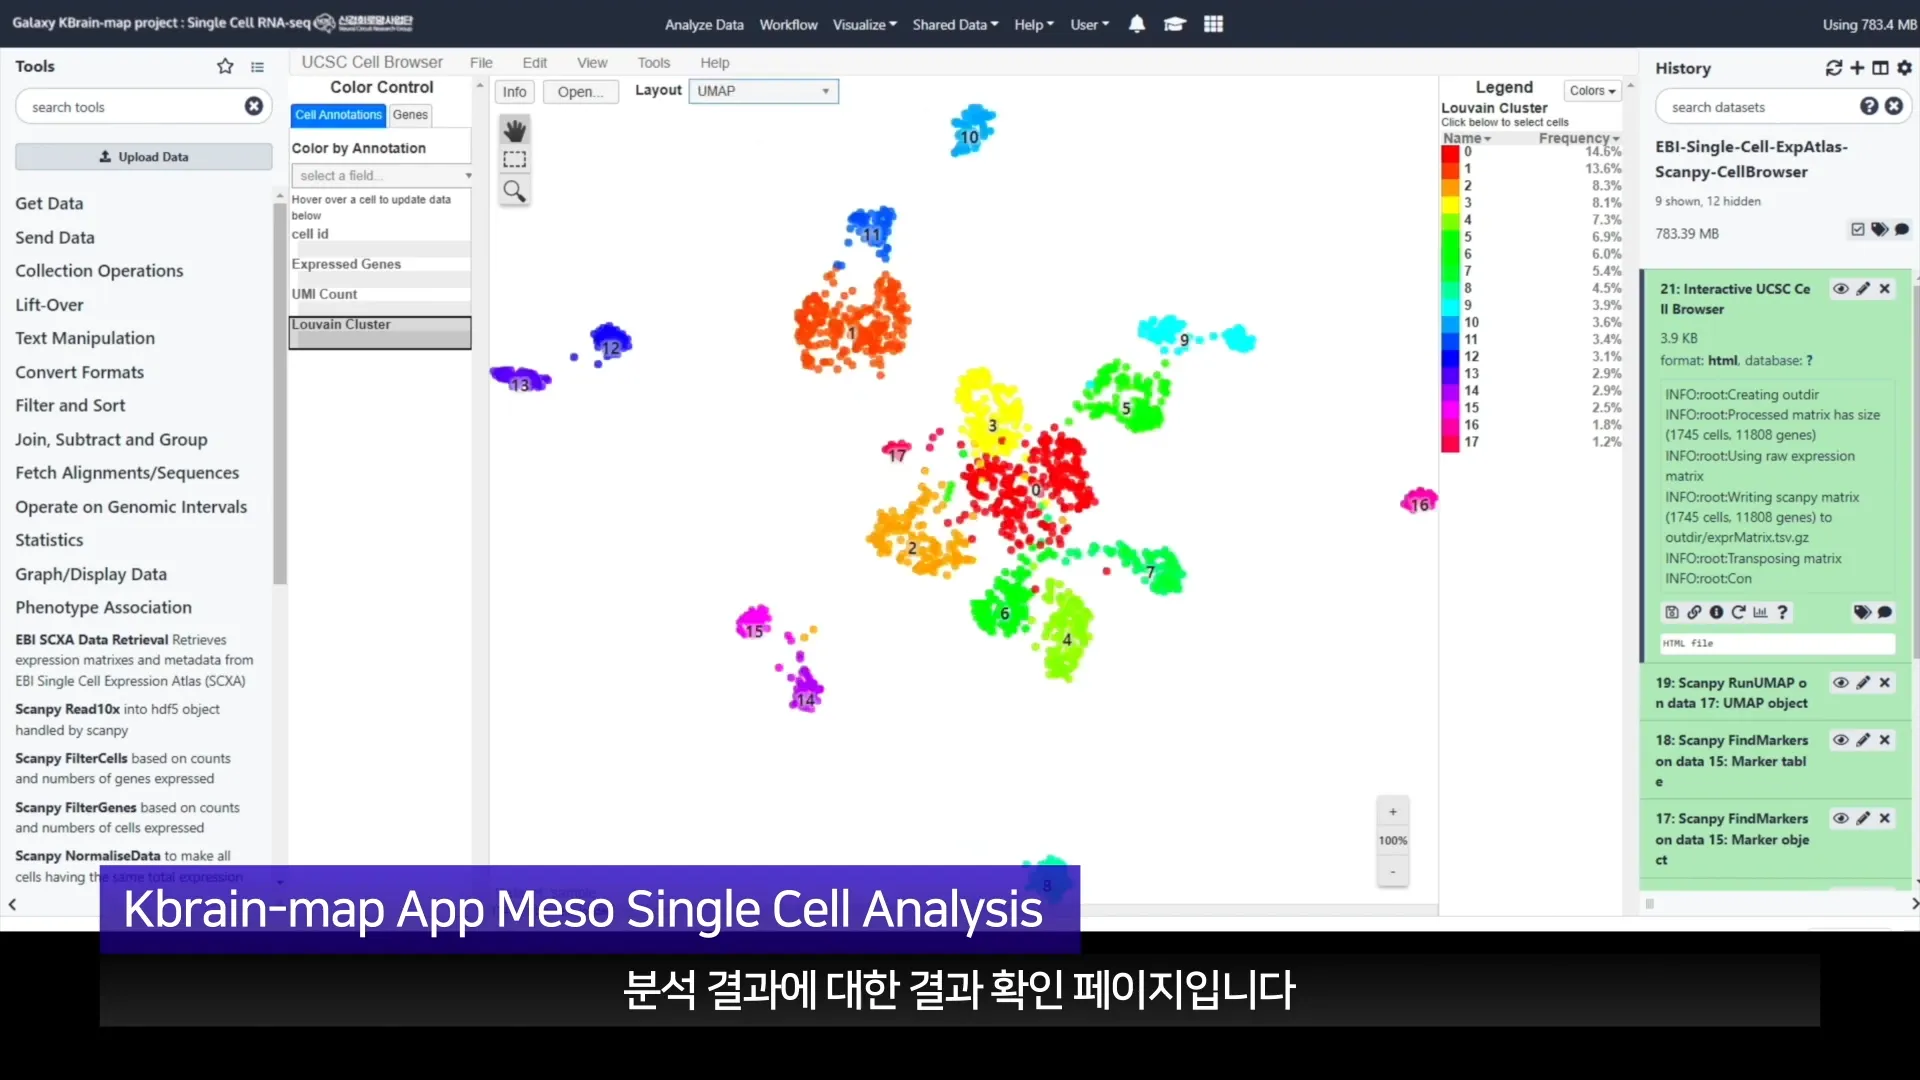1920x1080 pixels.
Task: Refresh history with the reload icon
Action: pos(1833,68)
